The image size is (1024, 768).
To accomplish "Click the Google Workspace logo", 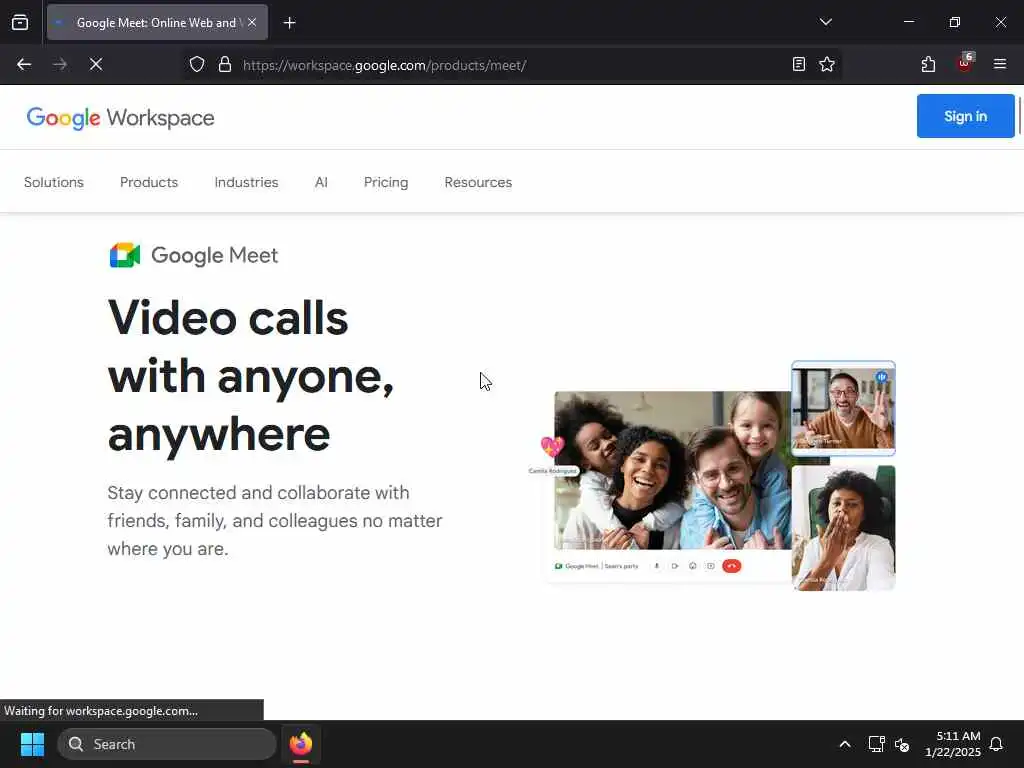I will 120,118.
